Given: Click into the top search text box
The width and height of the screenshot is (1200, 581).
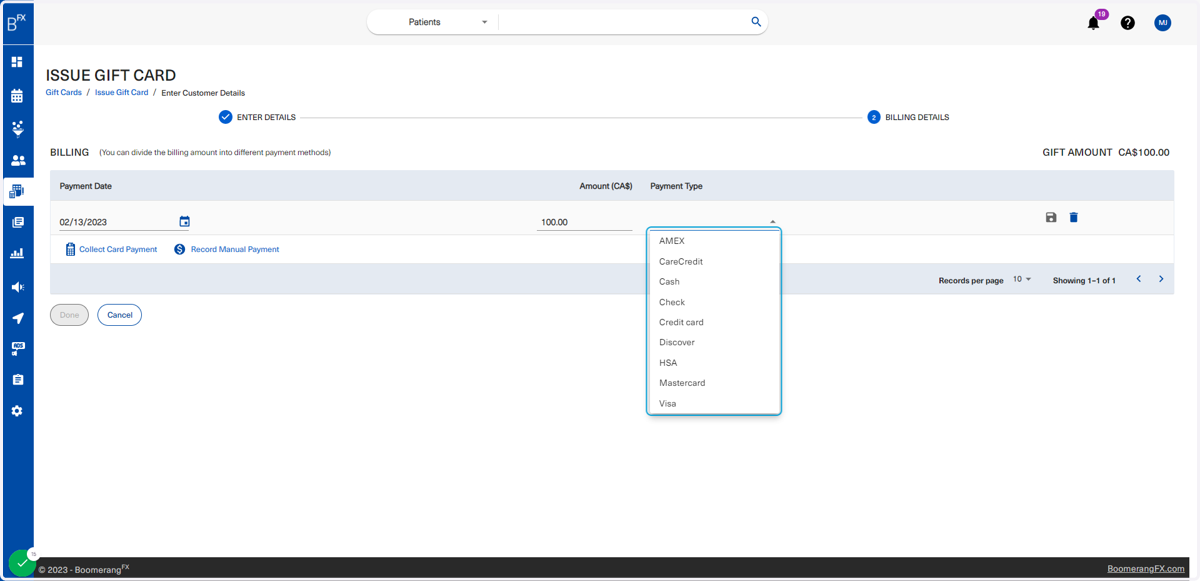Looking at the screenshot, I should tap(624, 22).
